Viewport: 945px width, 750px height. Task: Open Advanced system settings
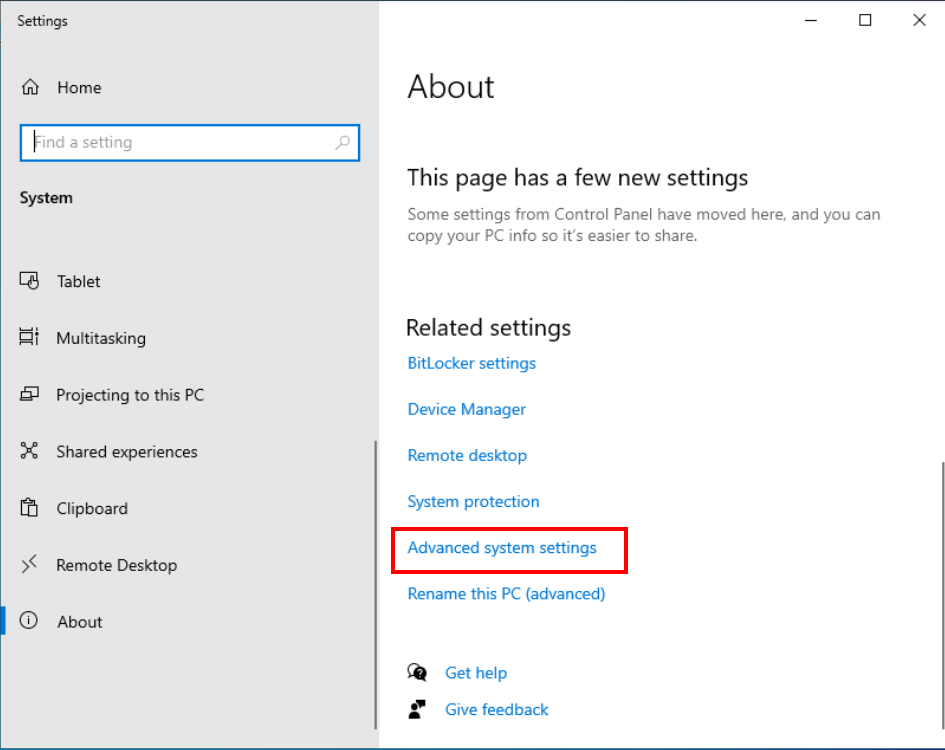pyautogui.click(x=502, y=548)
